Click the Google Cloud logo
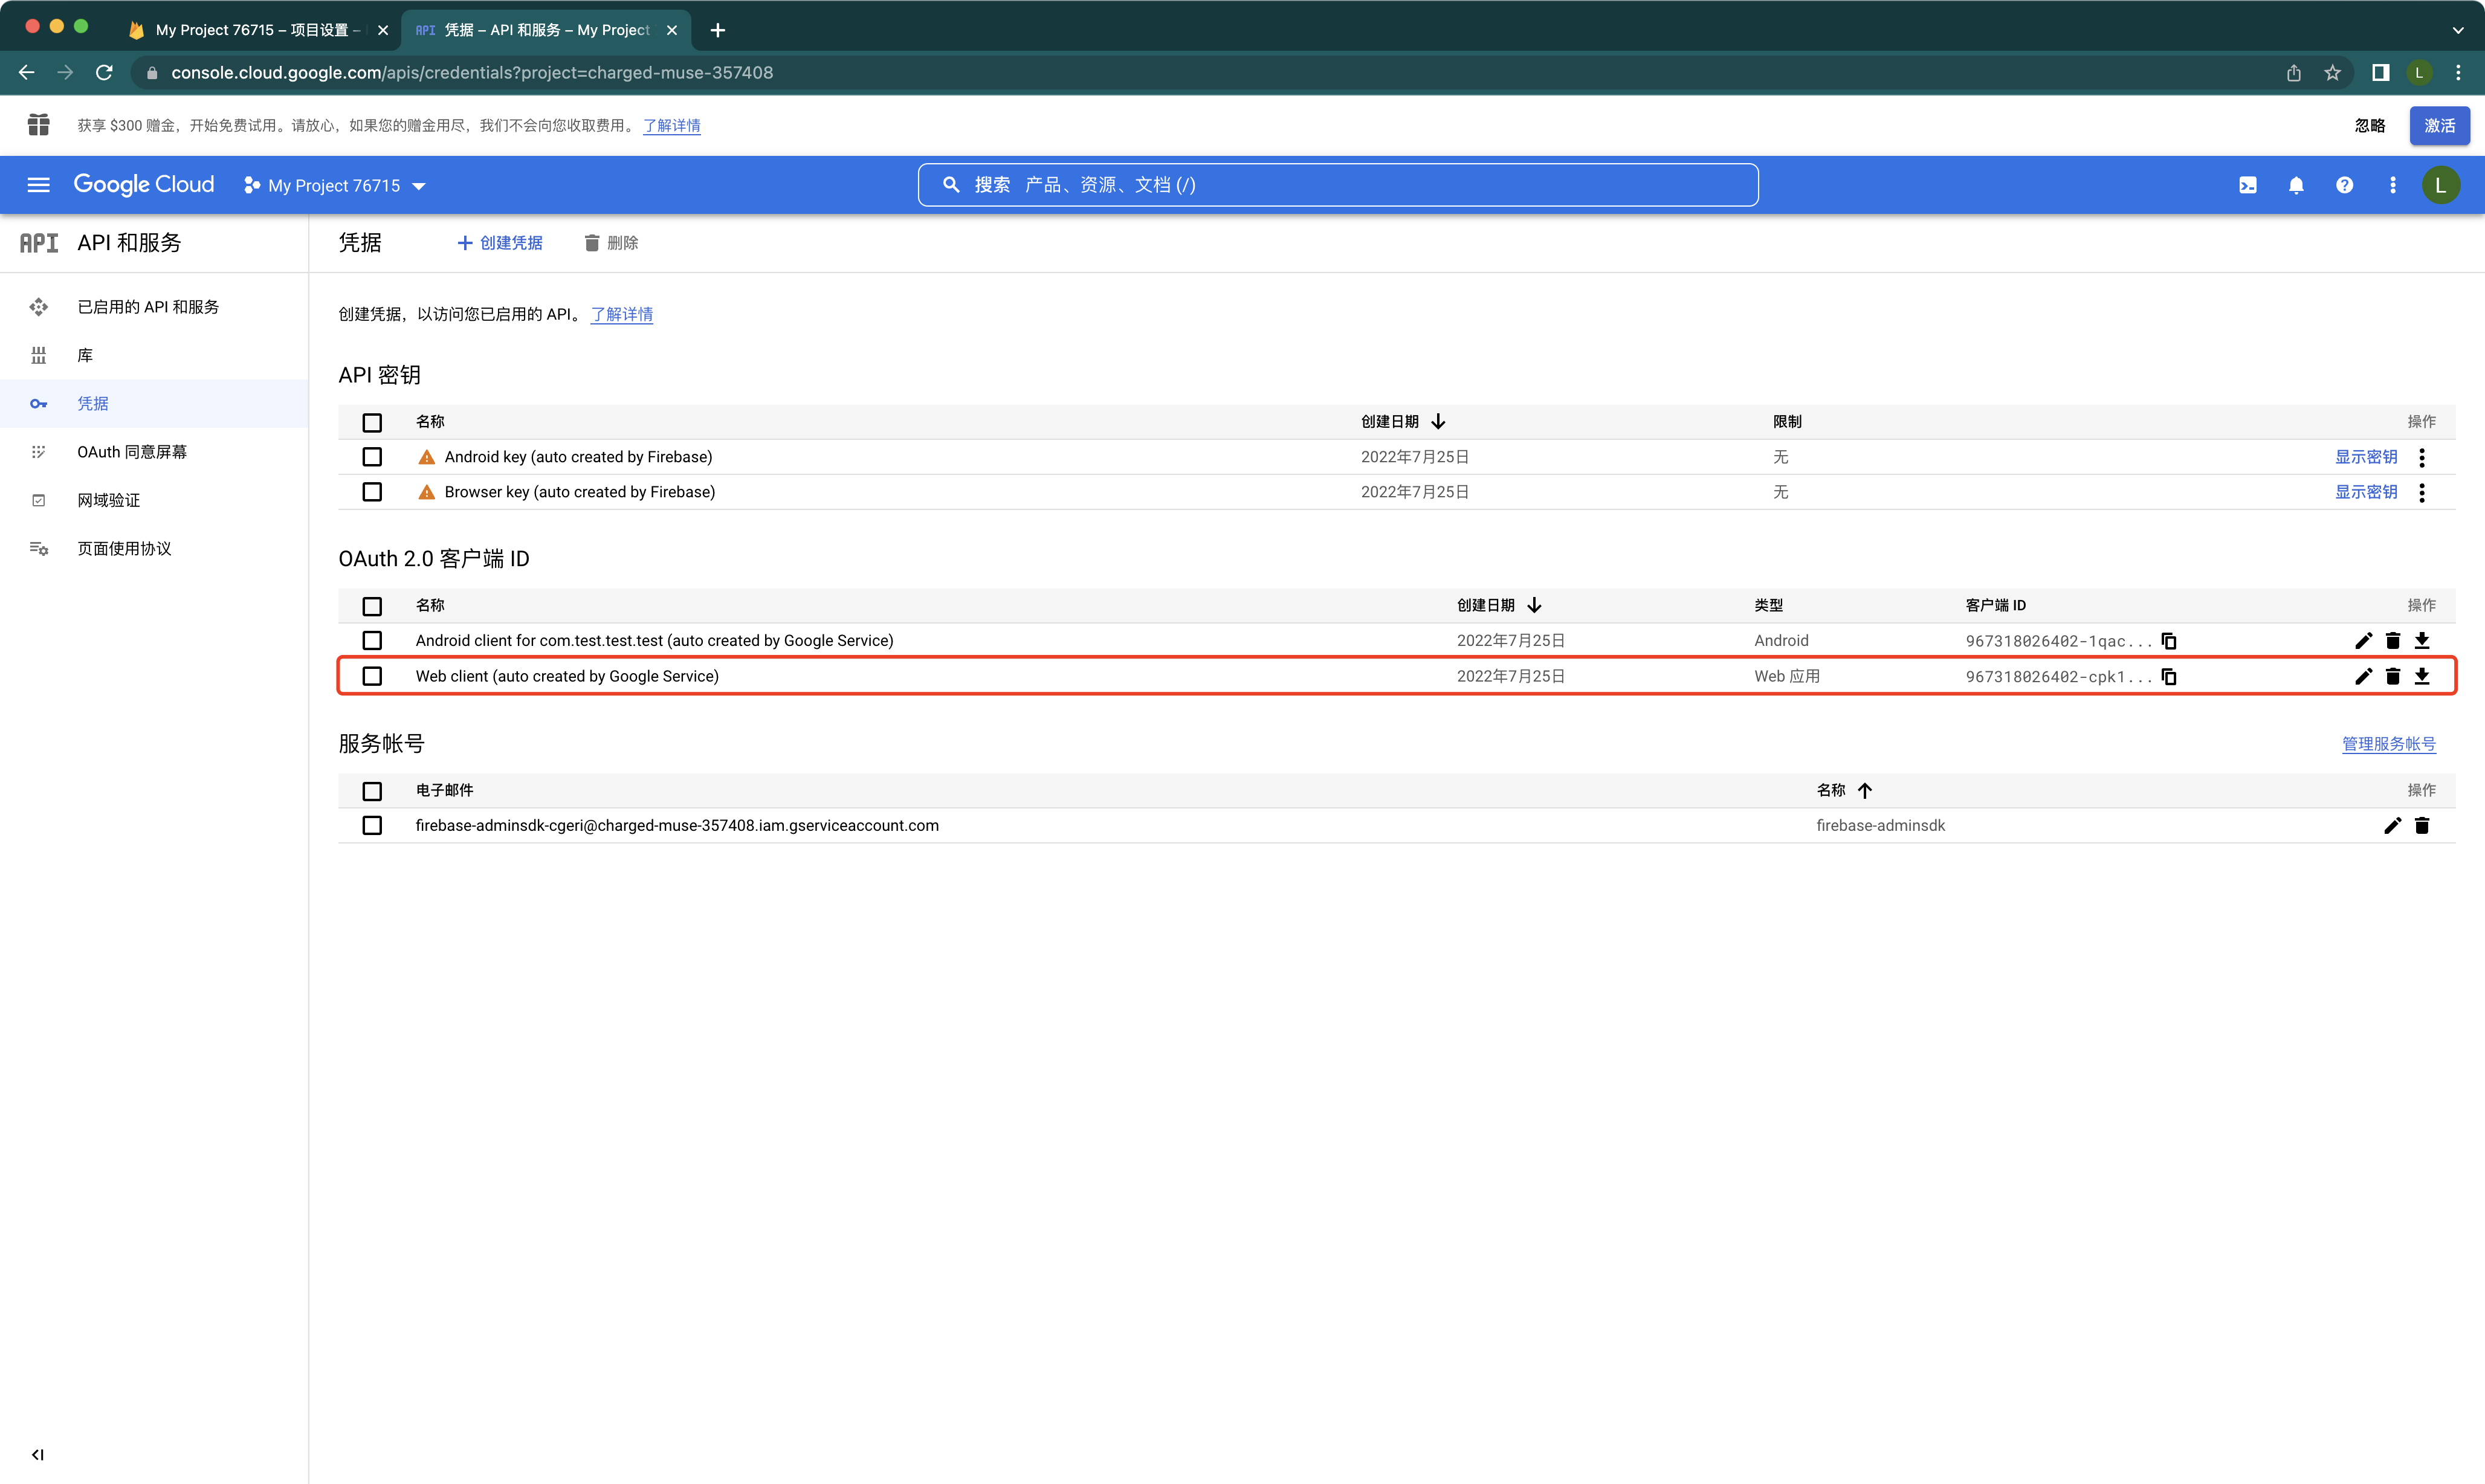Image resolution: width=2485 pixels, height=1484 pixels. 144,185
